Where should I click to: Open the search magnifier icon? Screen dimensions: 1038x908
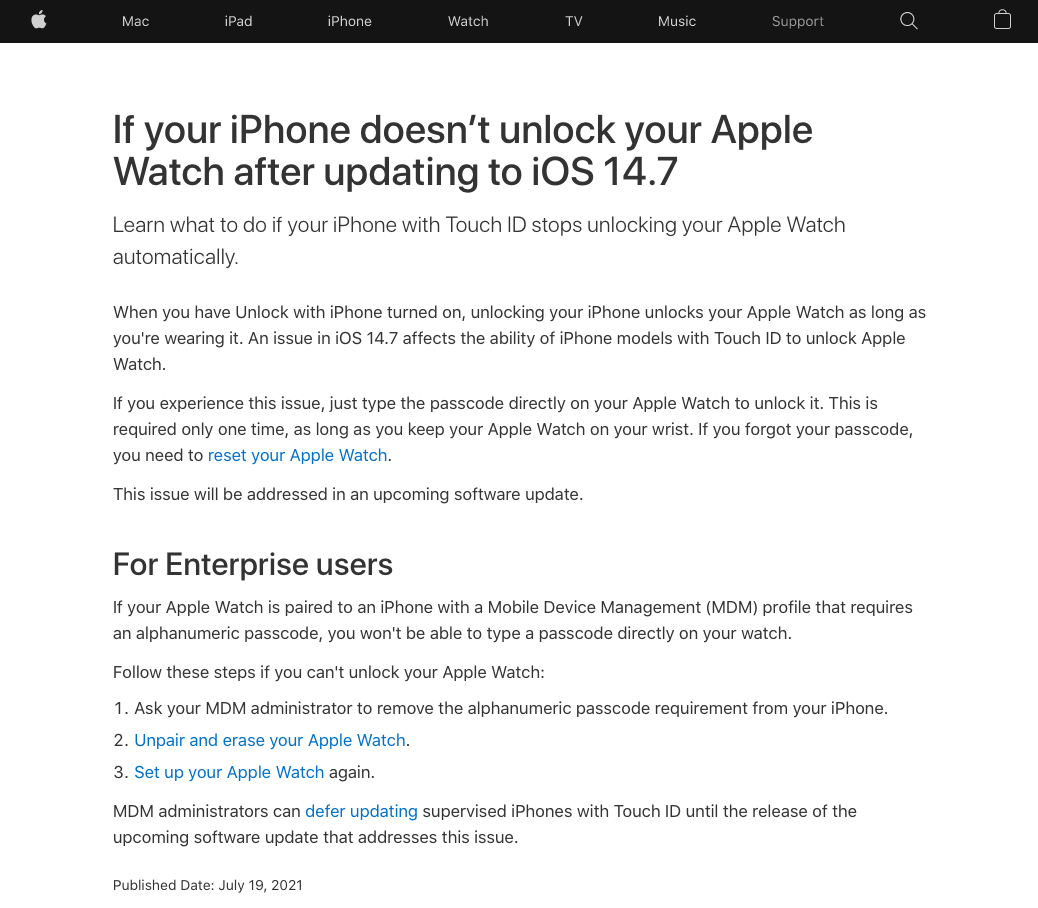click(x=908, y=21)
